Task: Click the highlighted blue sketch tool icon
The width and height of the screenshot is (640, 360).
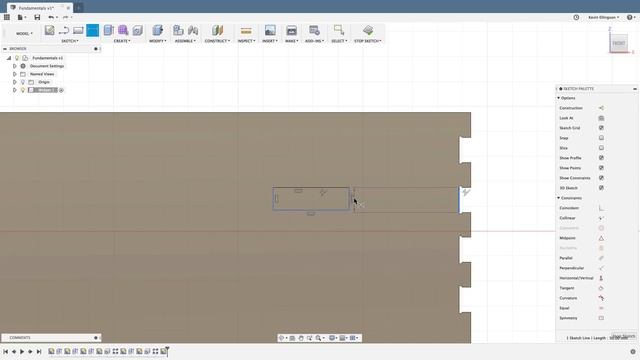Action: 93,30
